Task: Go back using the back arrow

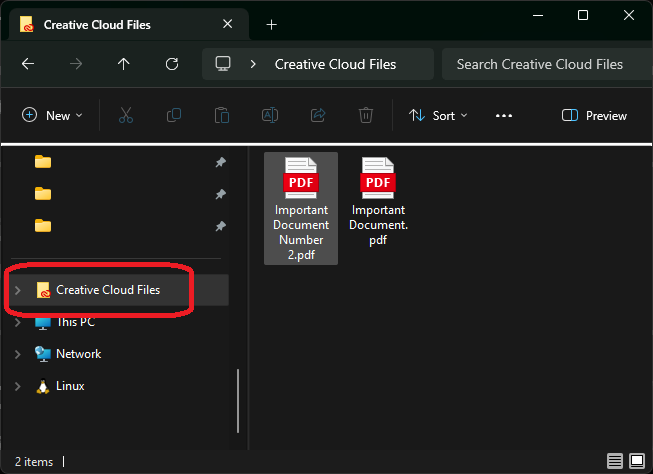Action: (28, 64)
